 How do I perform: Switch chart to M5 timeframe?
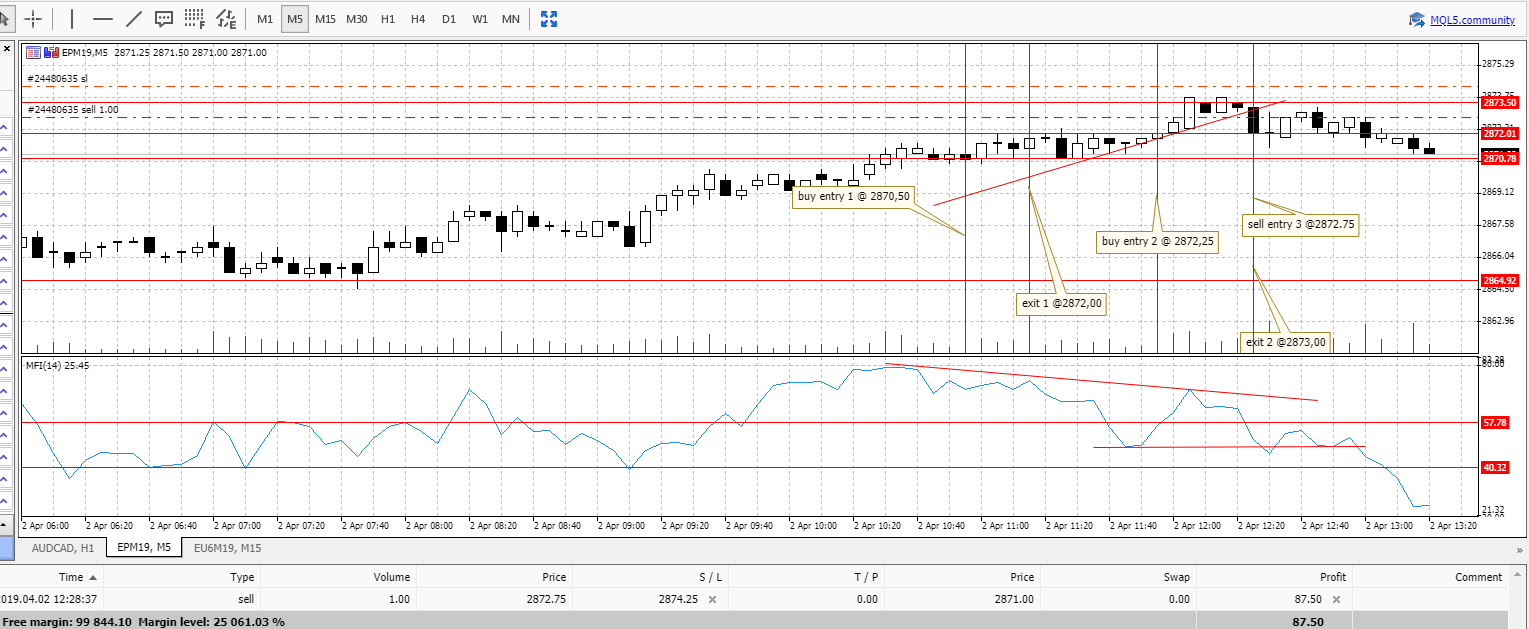pyautogui.click(x=295, y=19)
